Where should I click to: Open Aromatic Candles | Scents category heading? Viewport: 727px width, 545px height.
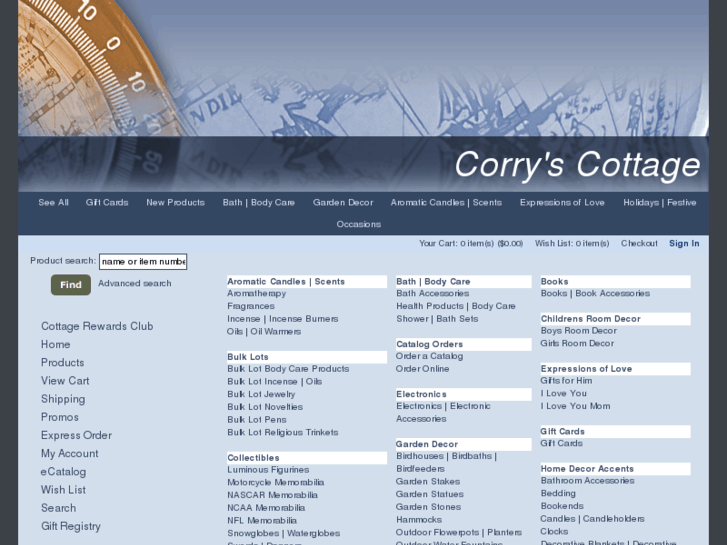(286, 282)
